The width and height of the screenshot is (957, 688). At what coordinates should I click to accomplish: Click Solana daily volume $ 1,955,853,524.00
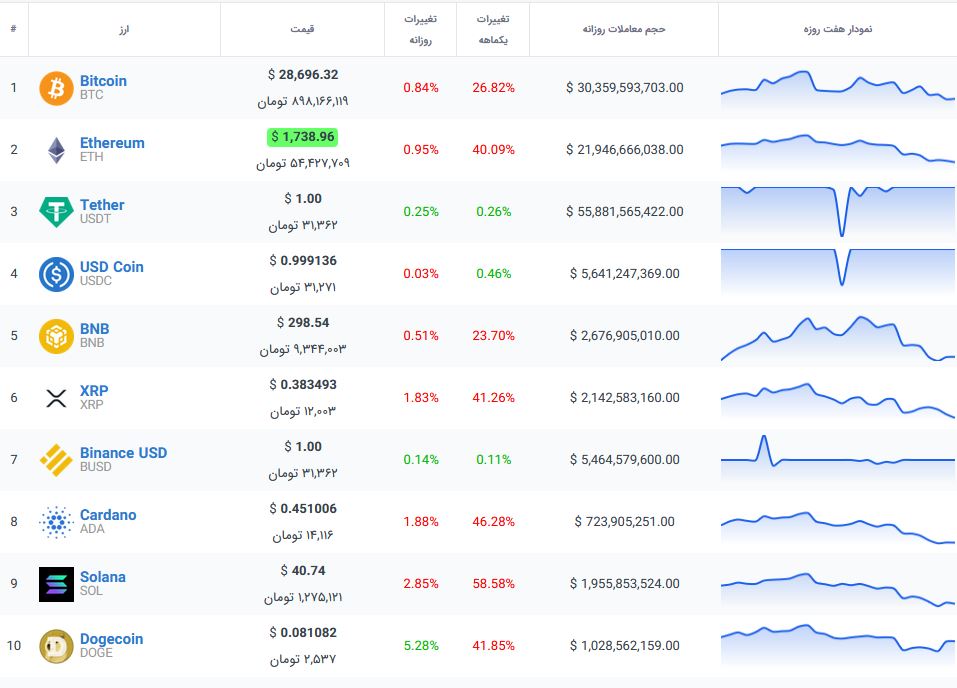[x=624, y=584]
